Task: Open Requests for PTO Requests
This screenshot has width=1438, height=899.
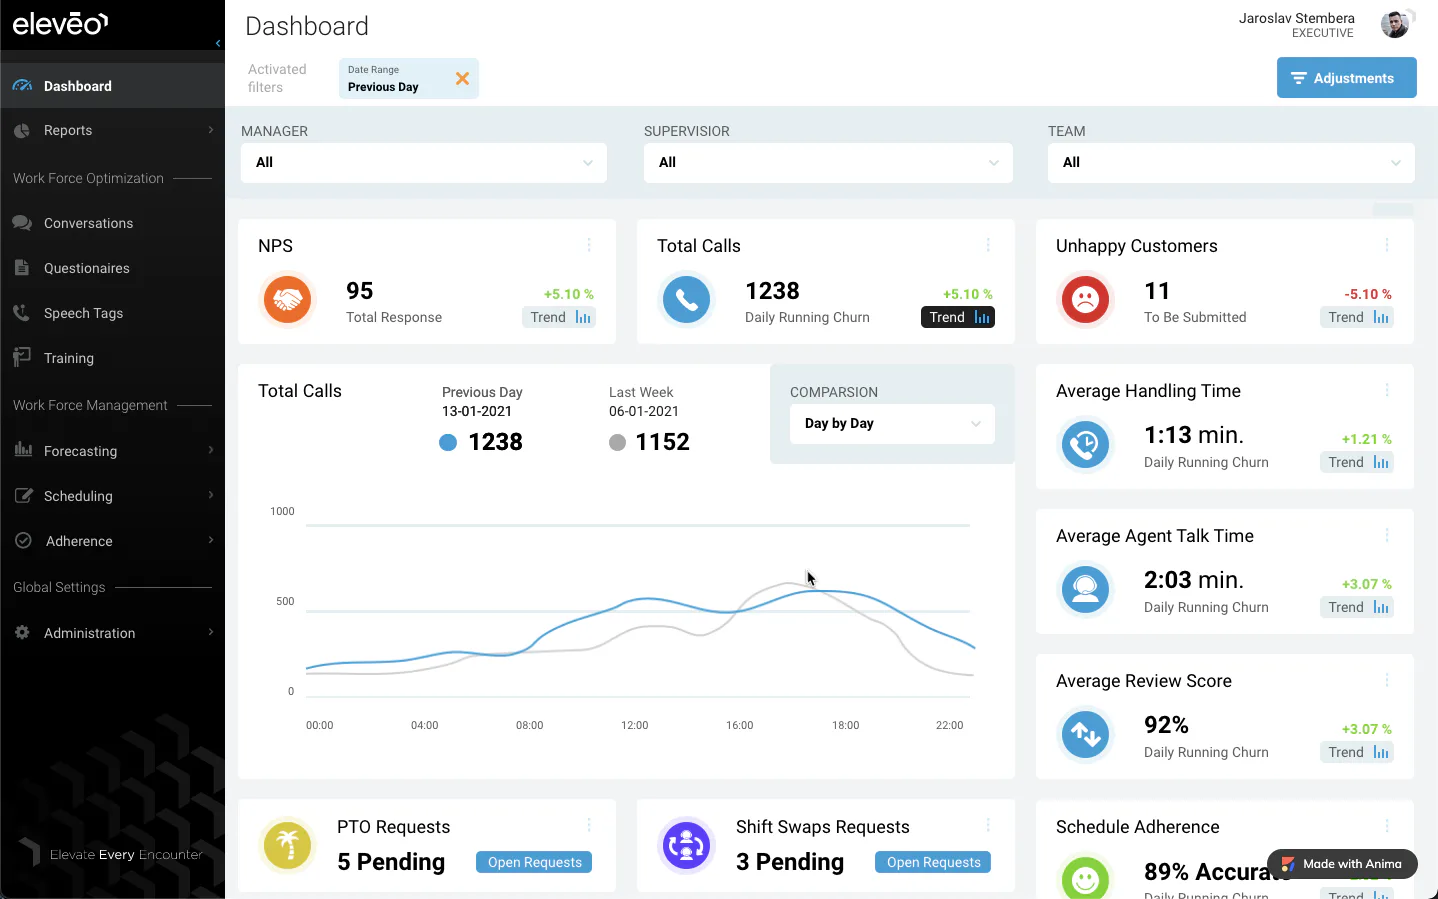Action: click(x=534, y=862)
